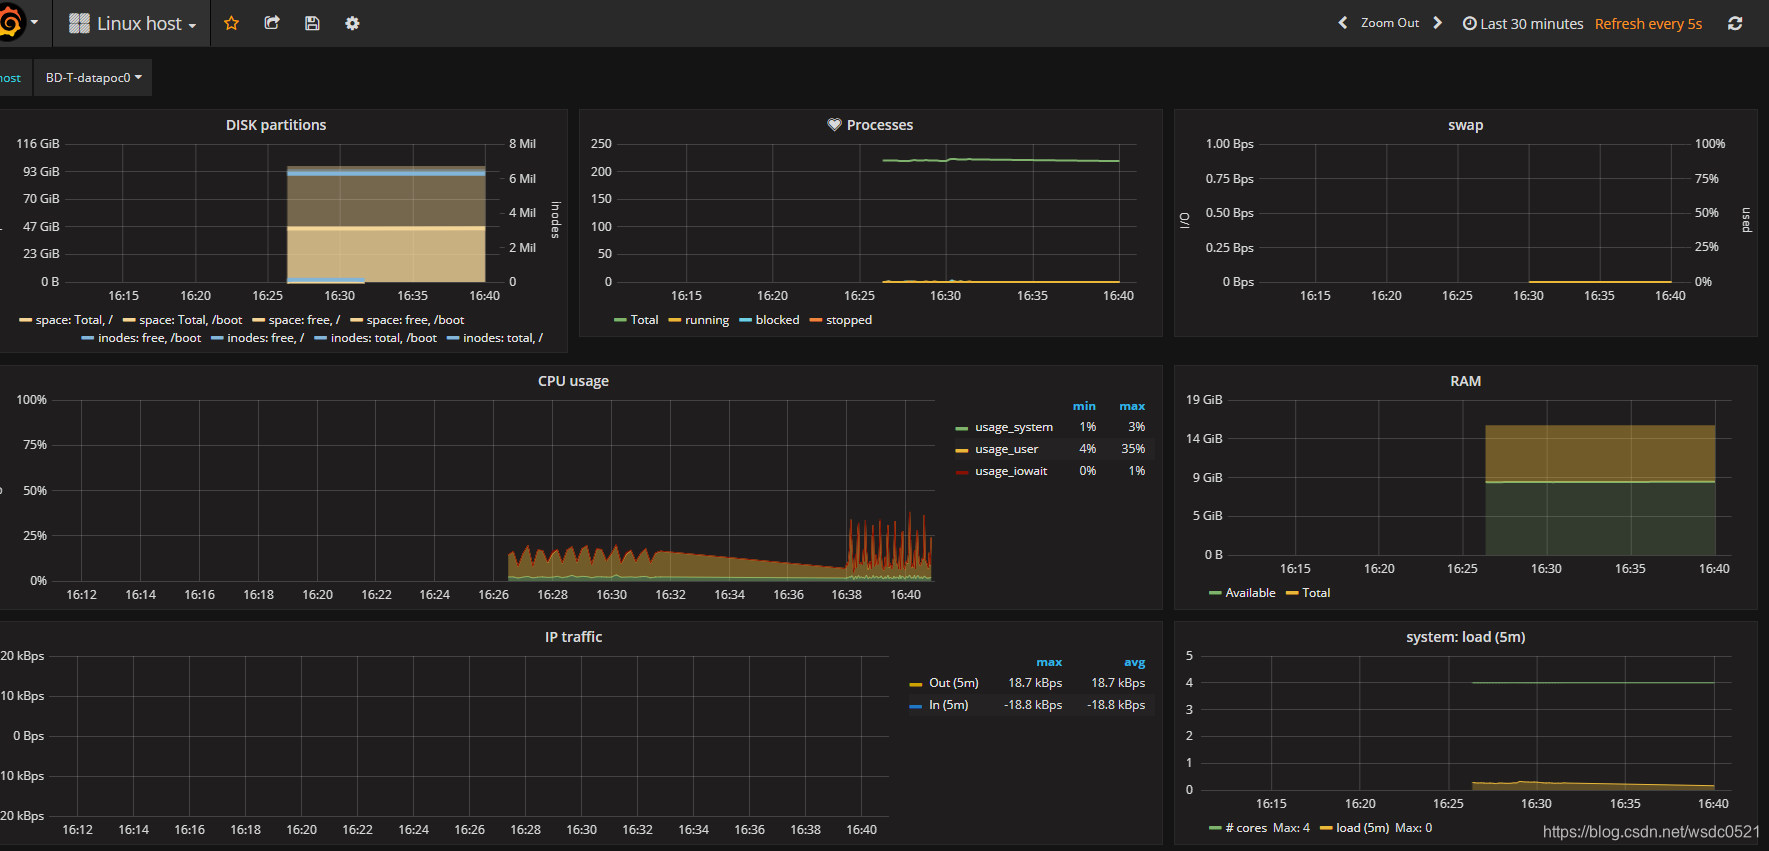Click the DISK partitions graph shaded area
Screen dimensions: 1769x851
click(x=386, y=225)
